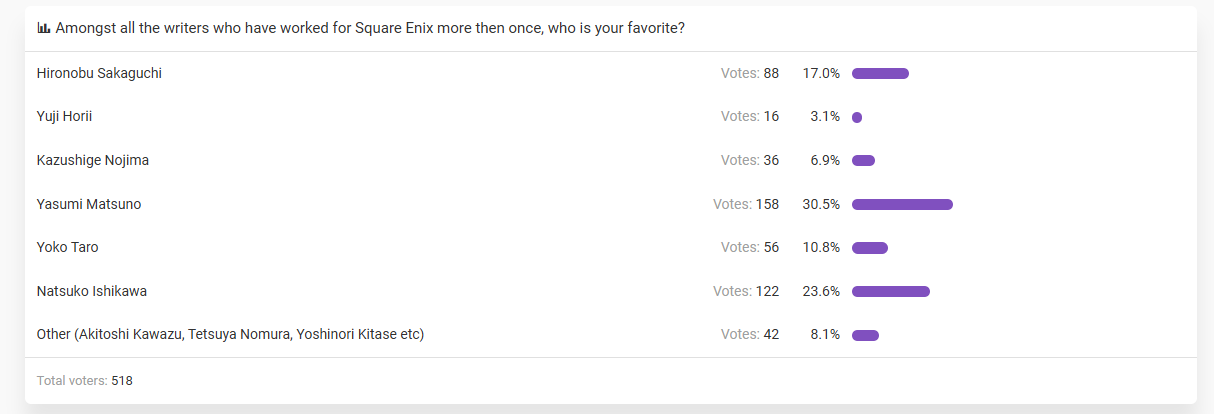Viewport: 1214px width, 414px height.
Task: Click Hironobu Sakaguchi's purple result bar
Action: [x=880, y=74]
